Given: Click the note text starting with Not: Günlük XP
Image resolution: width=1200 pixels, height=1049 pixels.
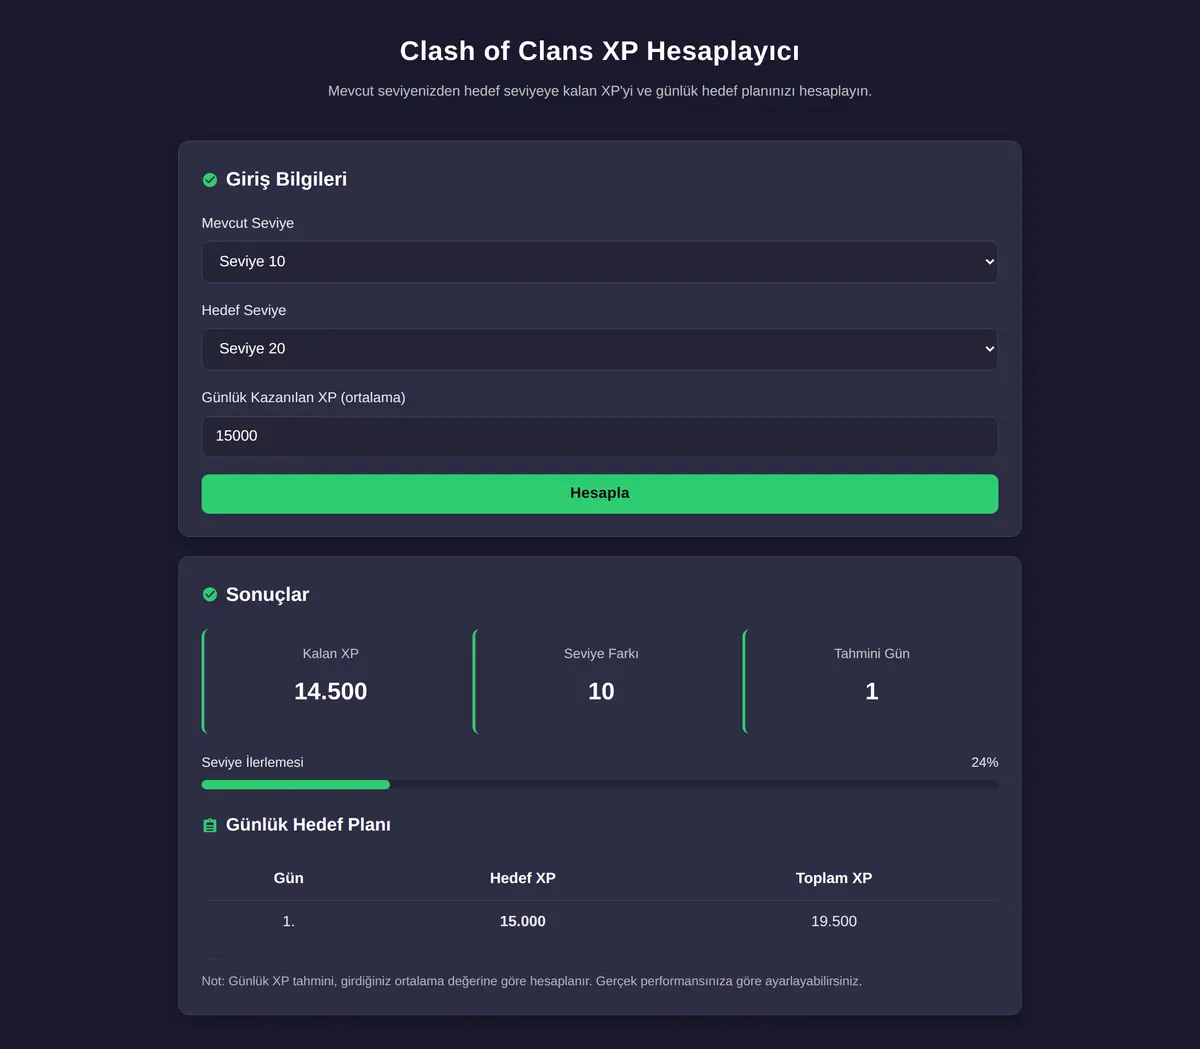Looking at the screenshot, I should point(532,981).
